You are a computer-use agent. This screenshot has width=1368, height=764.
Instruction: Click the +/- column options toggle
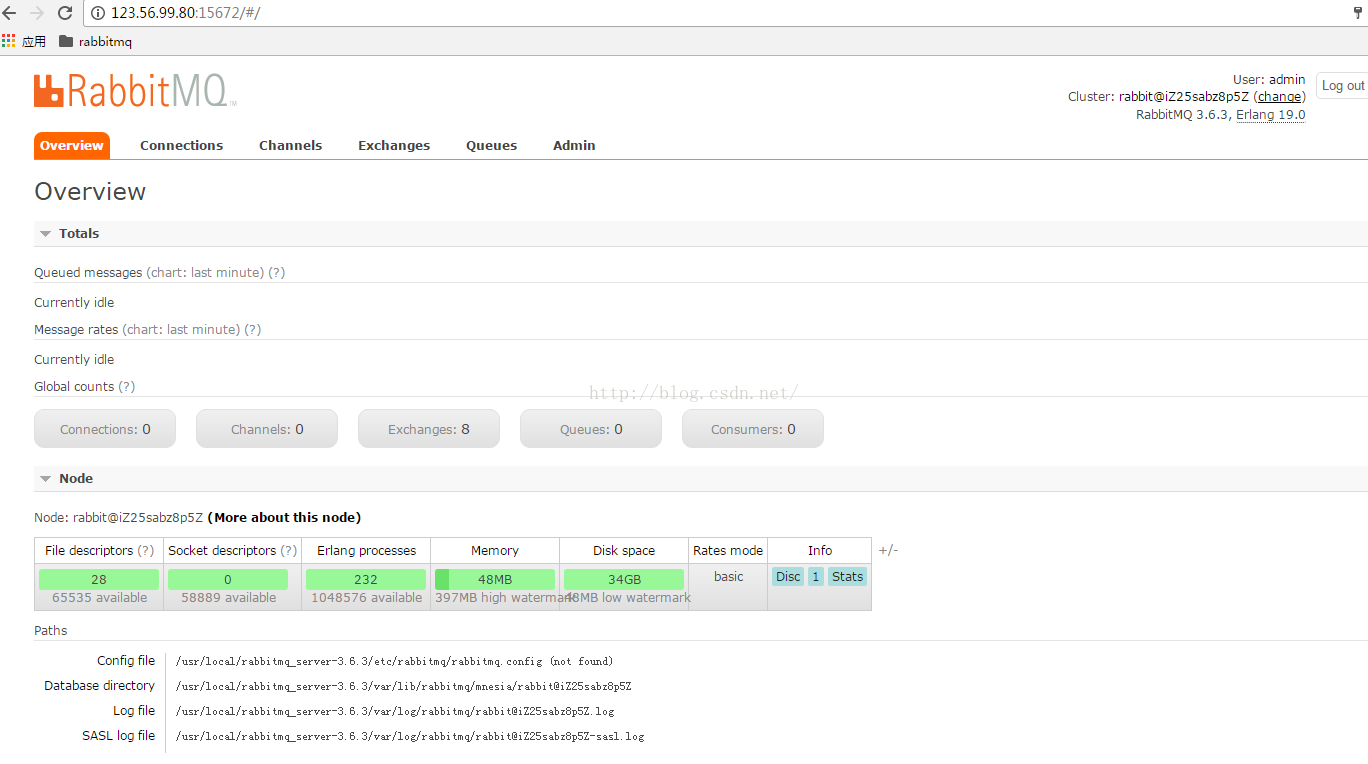pyautogui.click(x=888, y=550)
